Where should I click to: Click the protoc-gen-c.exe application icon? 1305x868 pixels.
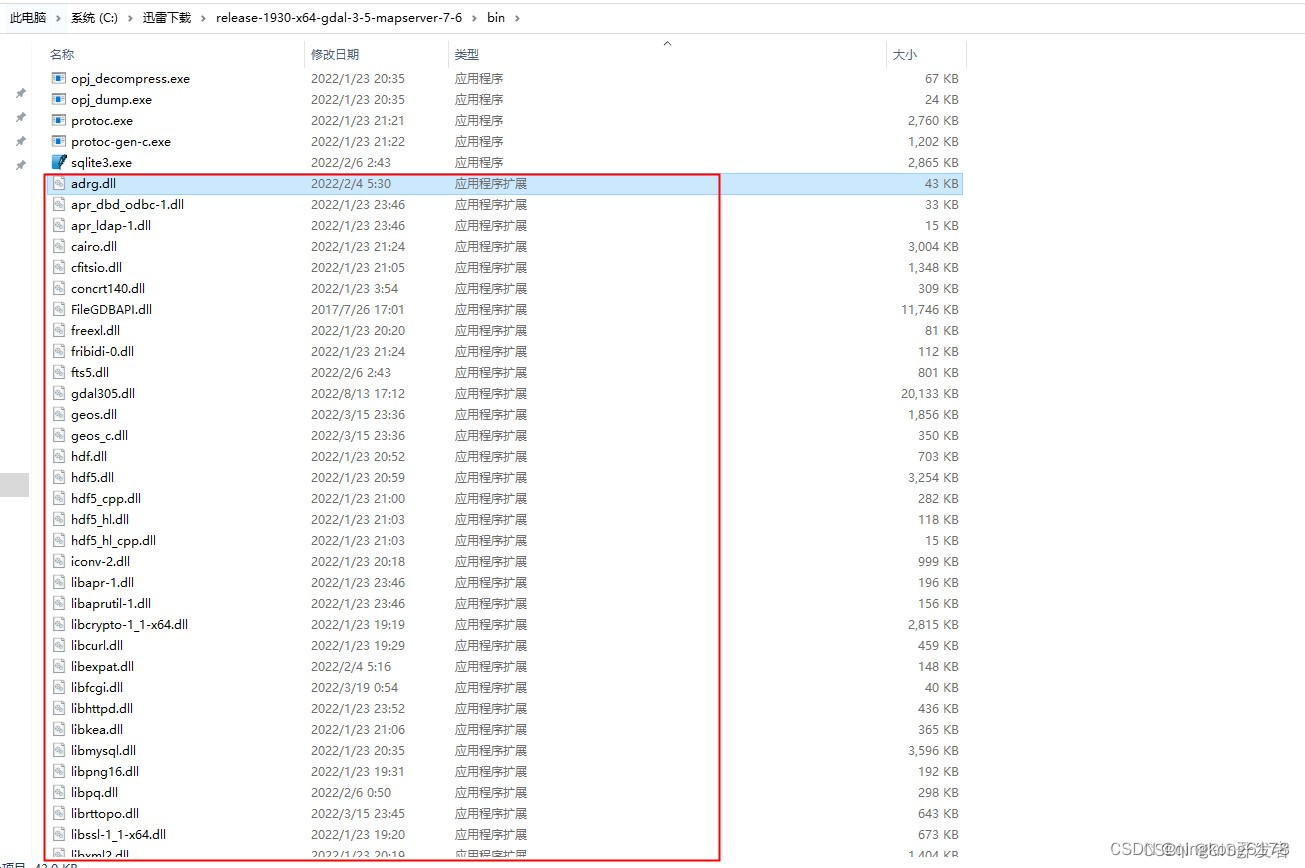point(61,141)
